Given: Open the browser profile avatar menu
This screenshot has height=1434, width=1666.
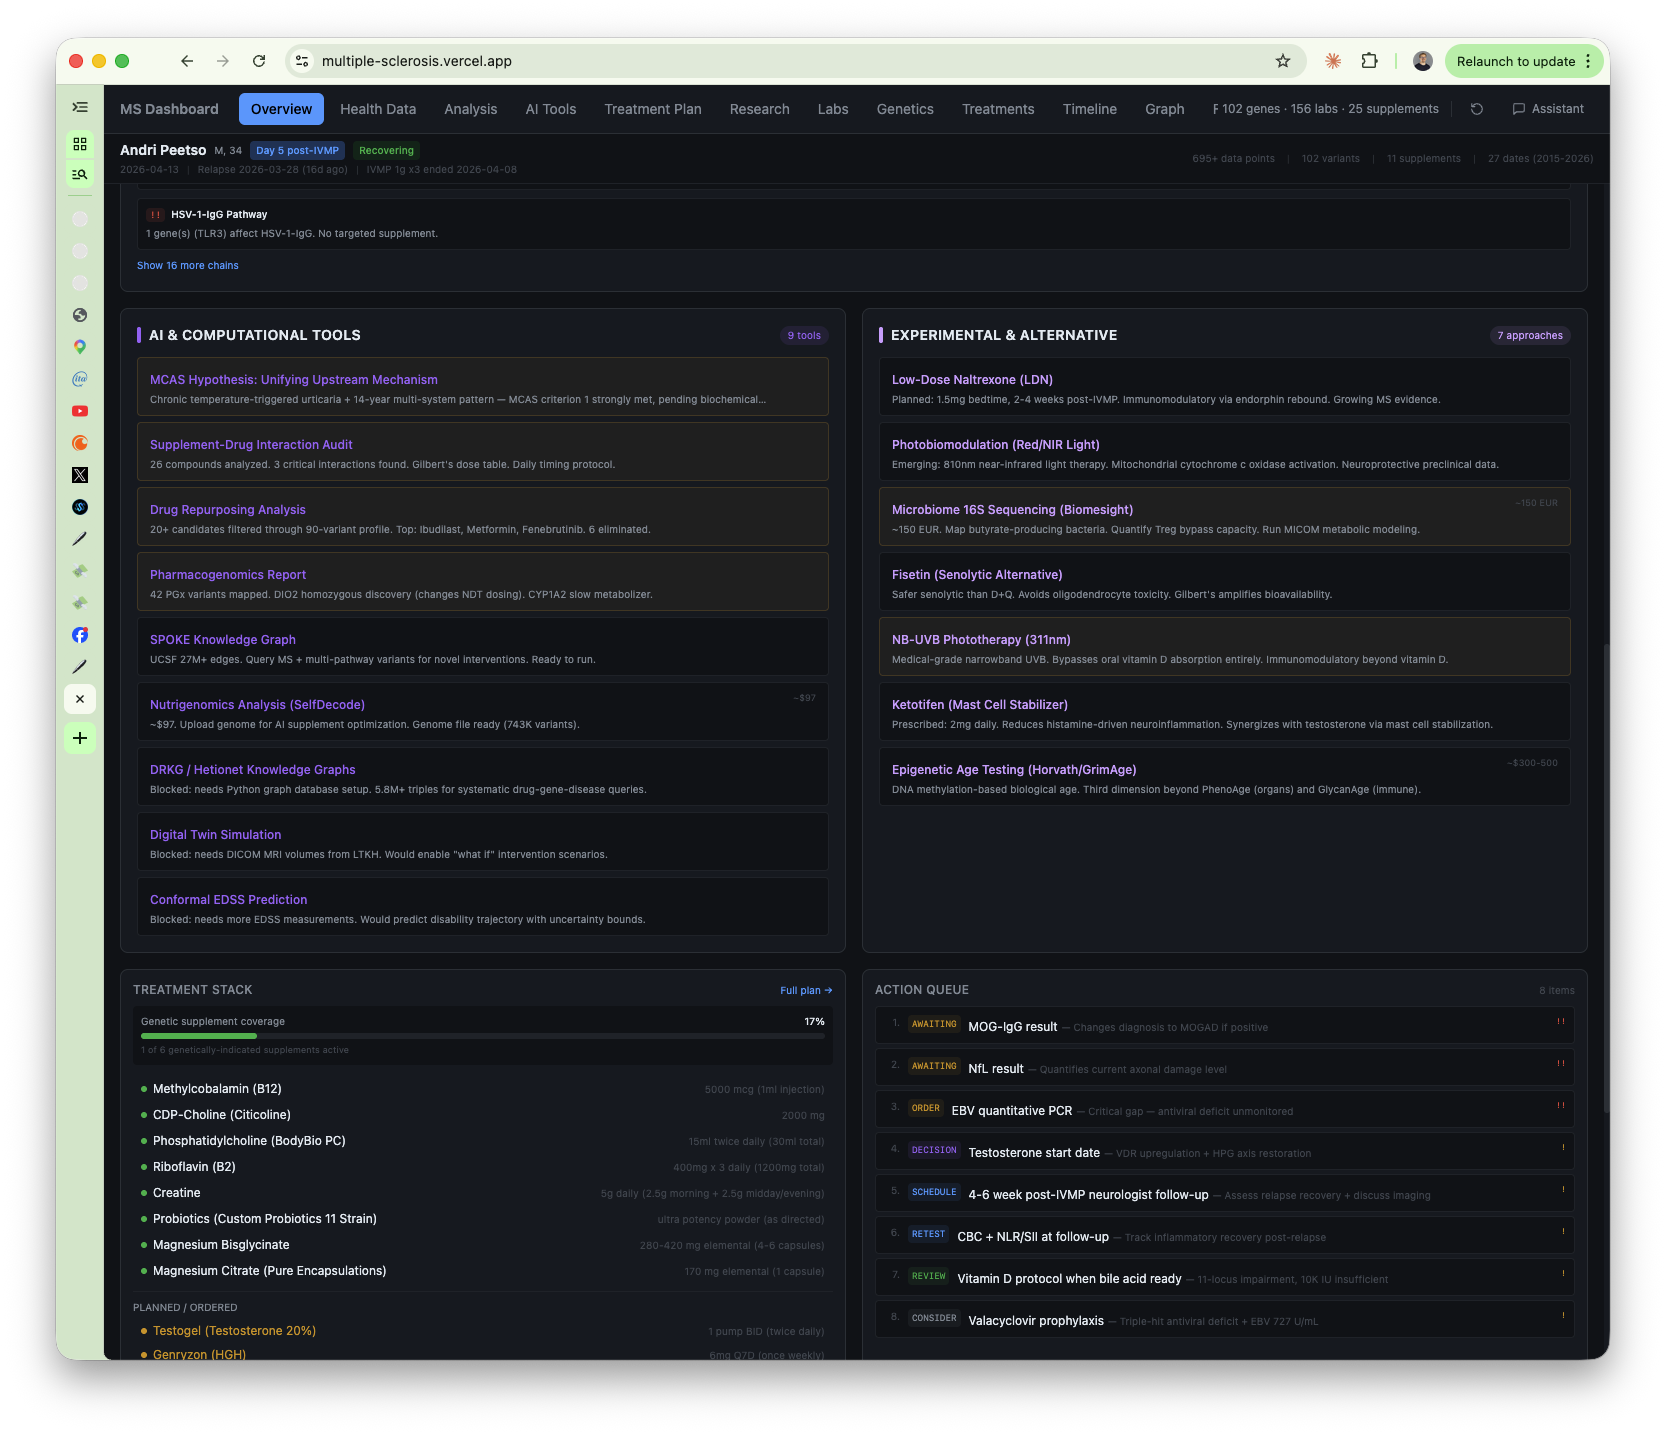Looking at the screenshot, I should coord(1421,61).
